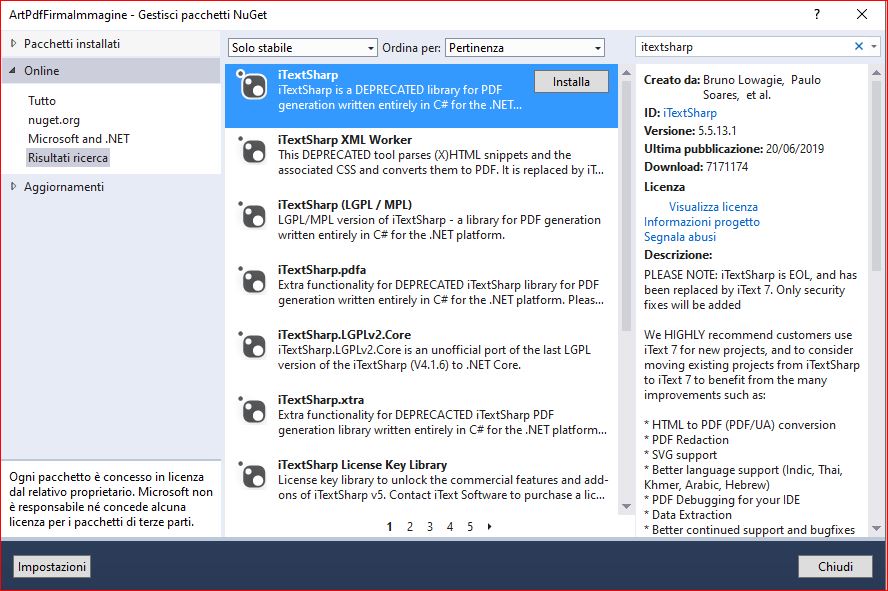Go to results page 3

pos(430,527)
